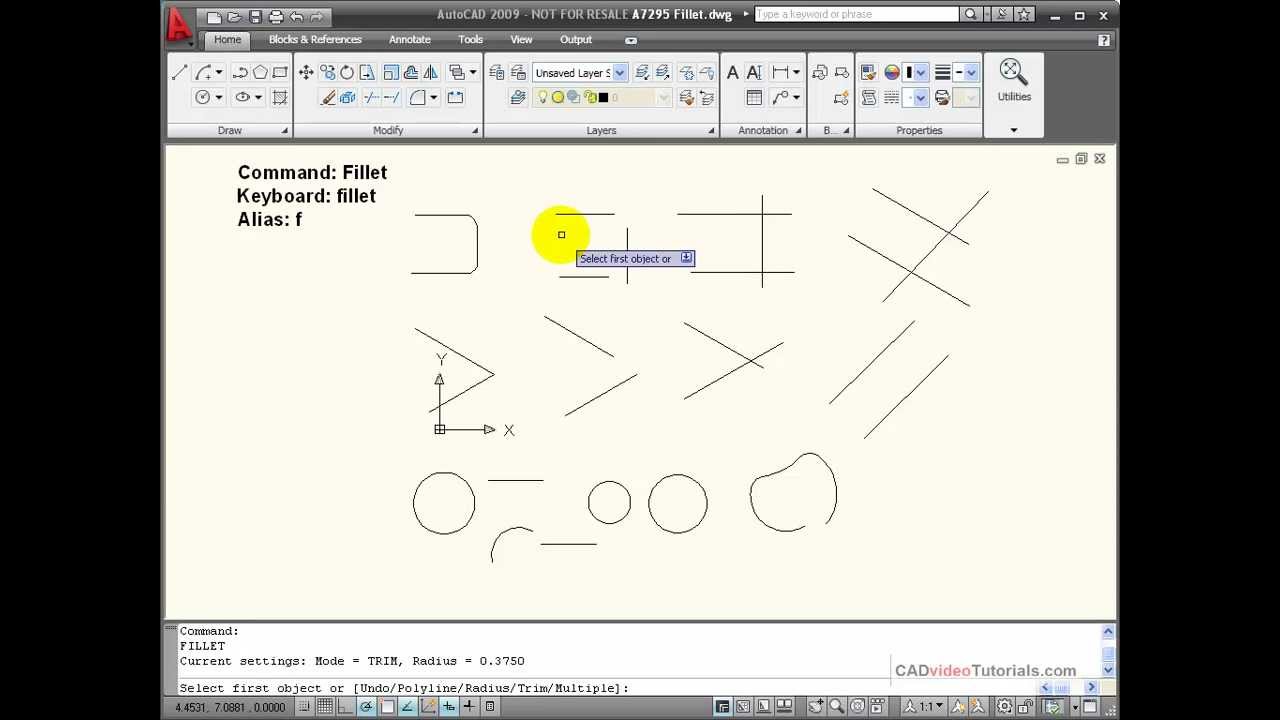The image size is (1280, 720).
Task: Choose the Offset tool in Modify panel
Action: (x=411, y=72)
